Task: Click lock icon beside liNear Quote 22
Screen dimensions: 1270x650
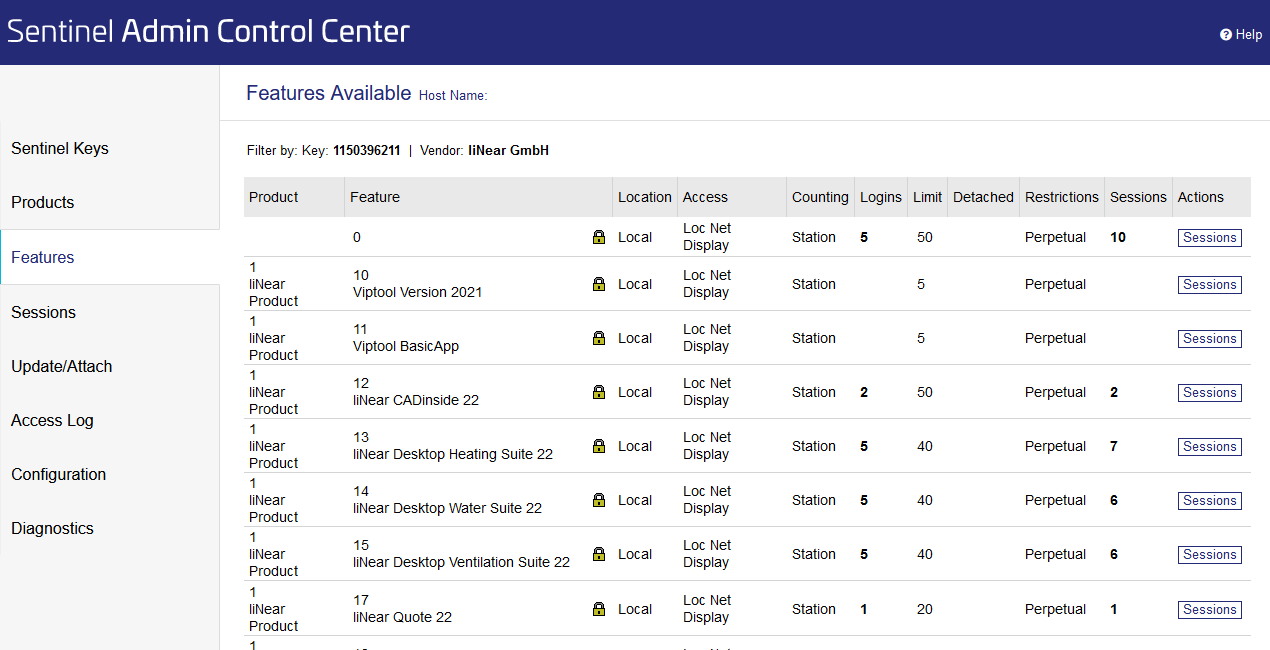Action: pos(599,609)
